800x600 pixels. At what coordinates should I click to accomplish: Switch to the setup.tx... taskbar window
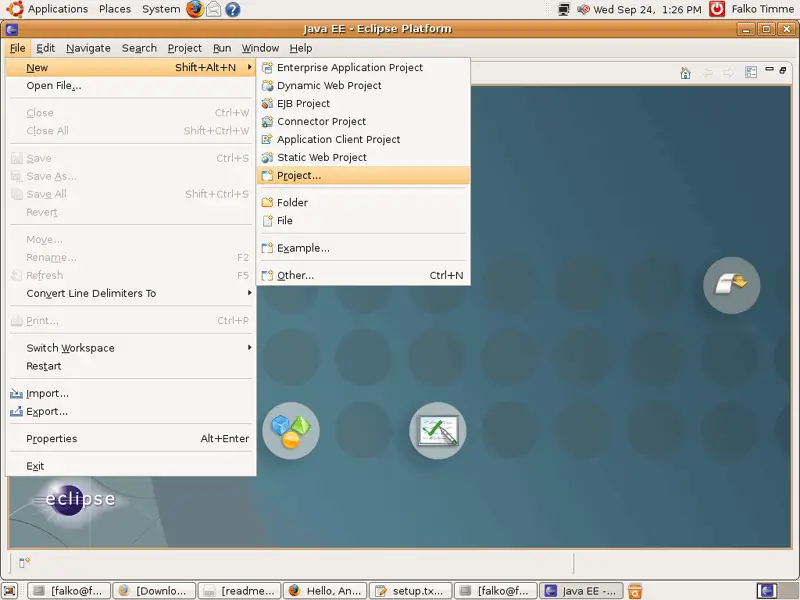coord(410,591)
